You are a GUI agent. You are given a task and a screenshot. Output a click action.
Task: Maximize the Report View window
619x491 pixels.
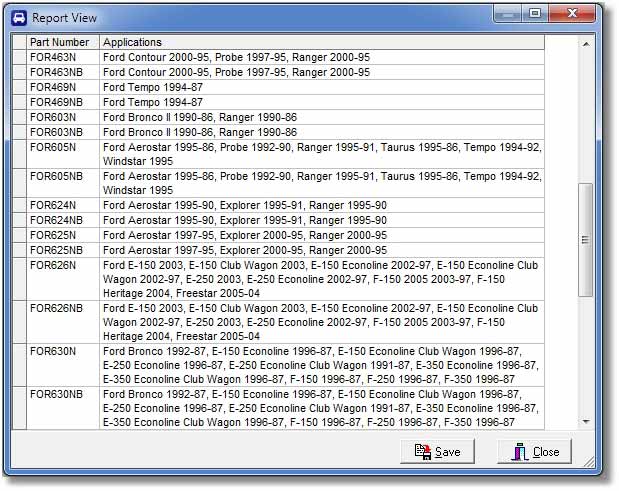[536, 13]
